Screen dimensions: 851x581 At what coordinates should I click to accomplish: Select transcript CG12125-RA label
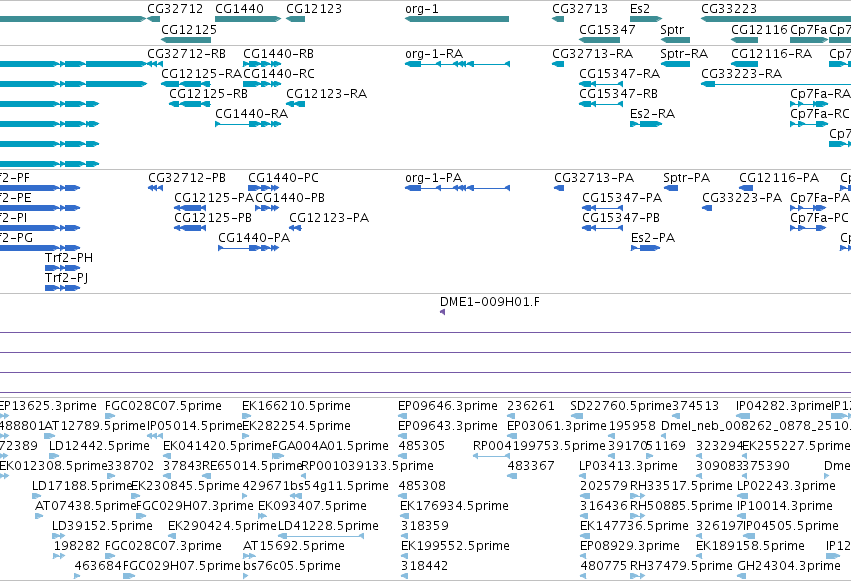(x=202, y=74)
